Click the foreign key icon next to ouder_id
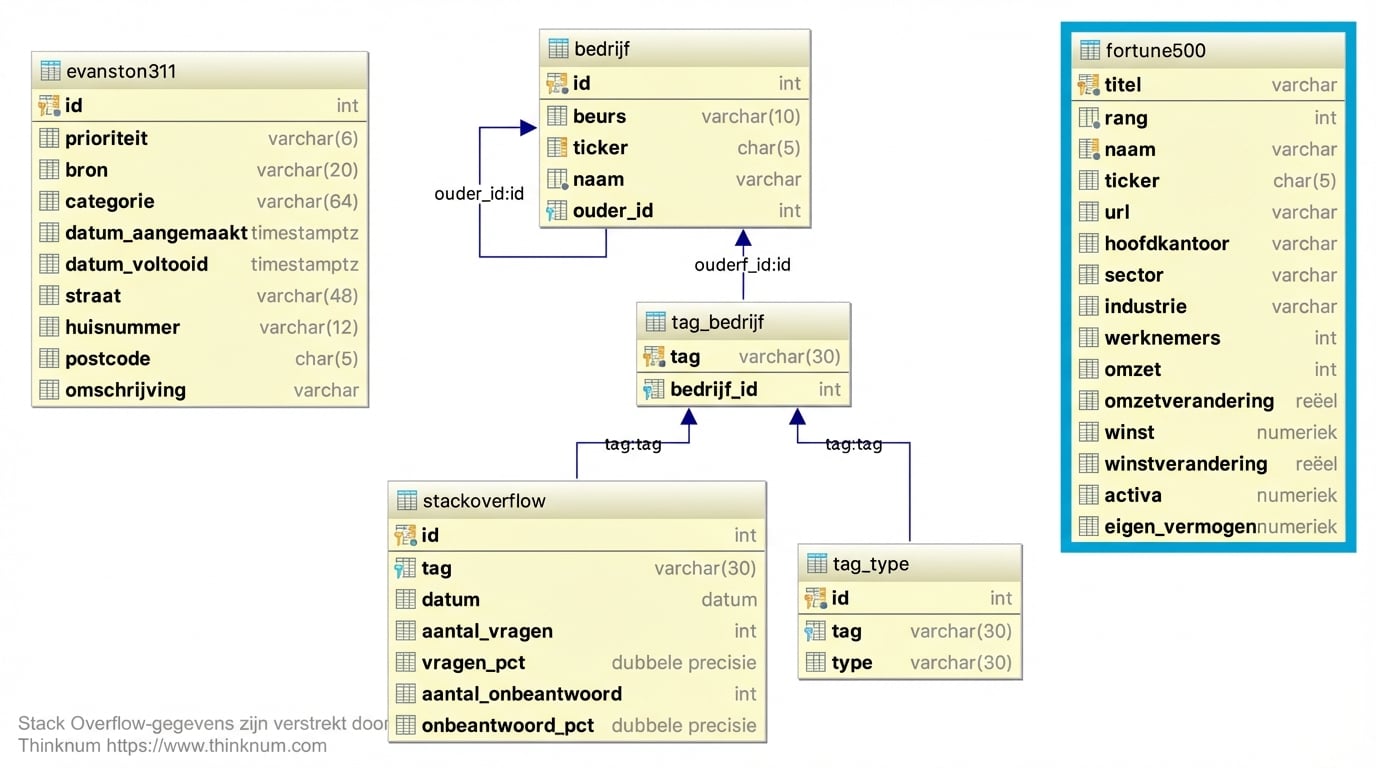 [557, 211]
